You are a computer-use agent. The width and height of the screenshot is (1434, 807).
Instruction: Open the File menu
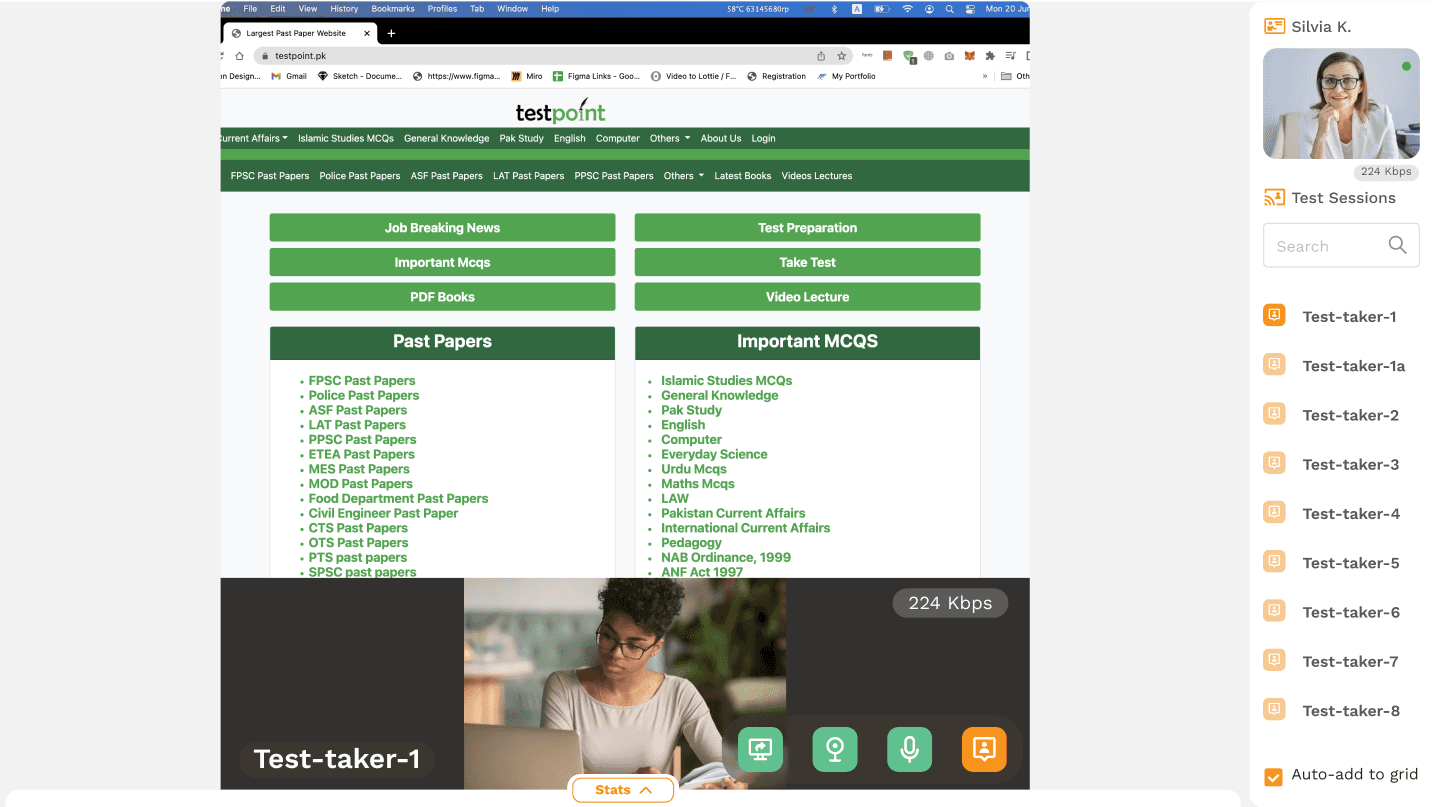[x=250, y=9]
